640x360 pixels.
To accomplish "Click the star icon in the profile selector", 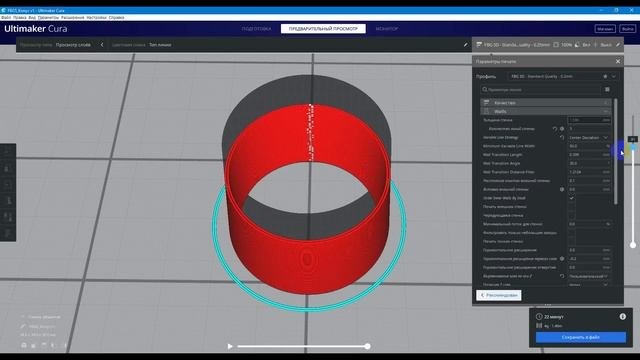I will (x=605, y=76).
